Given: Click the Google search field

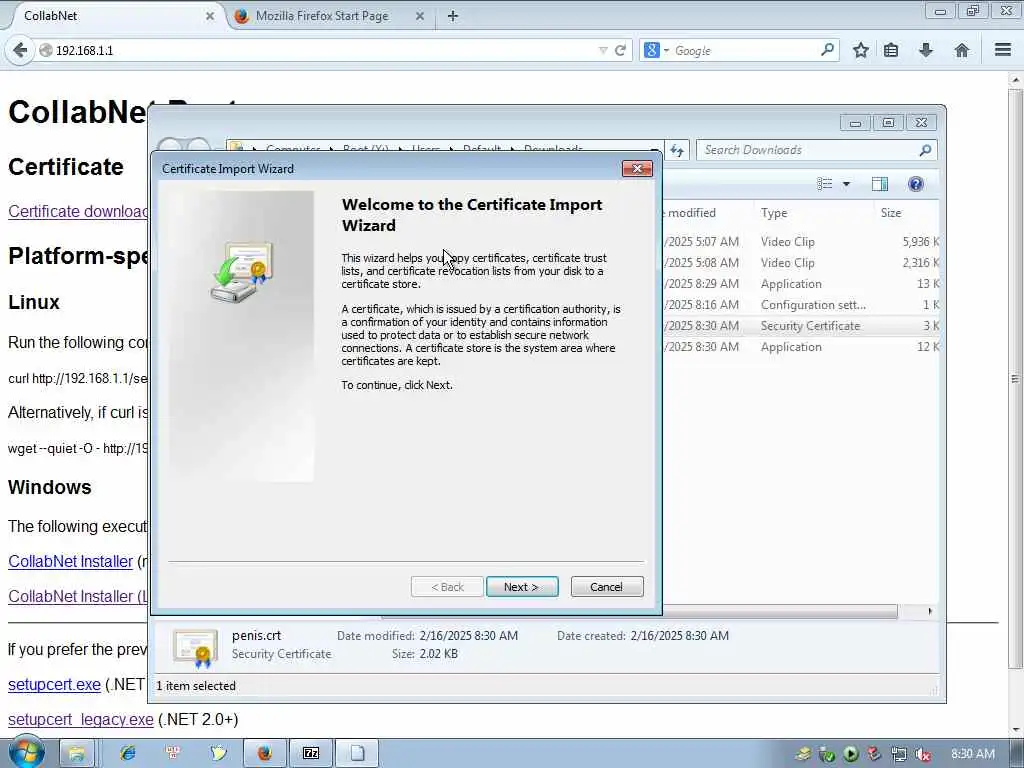Looking at the screenshot, I should [744, 50].
